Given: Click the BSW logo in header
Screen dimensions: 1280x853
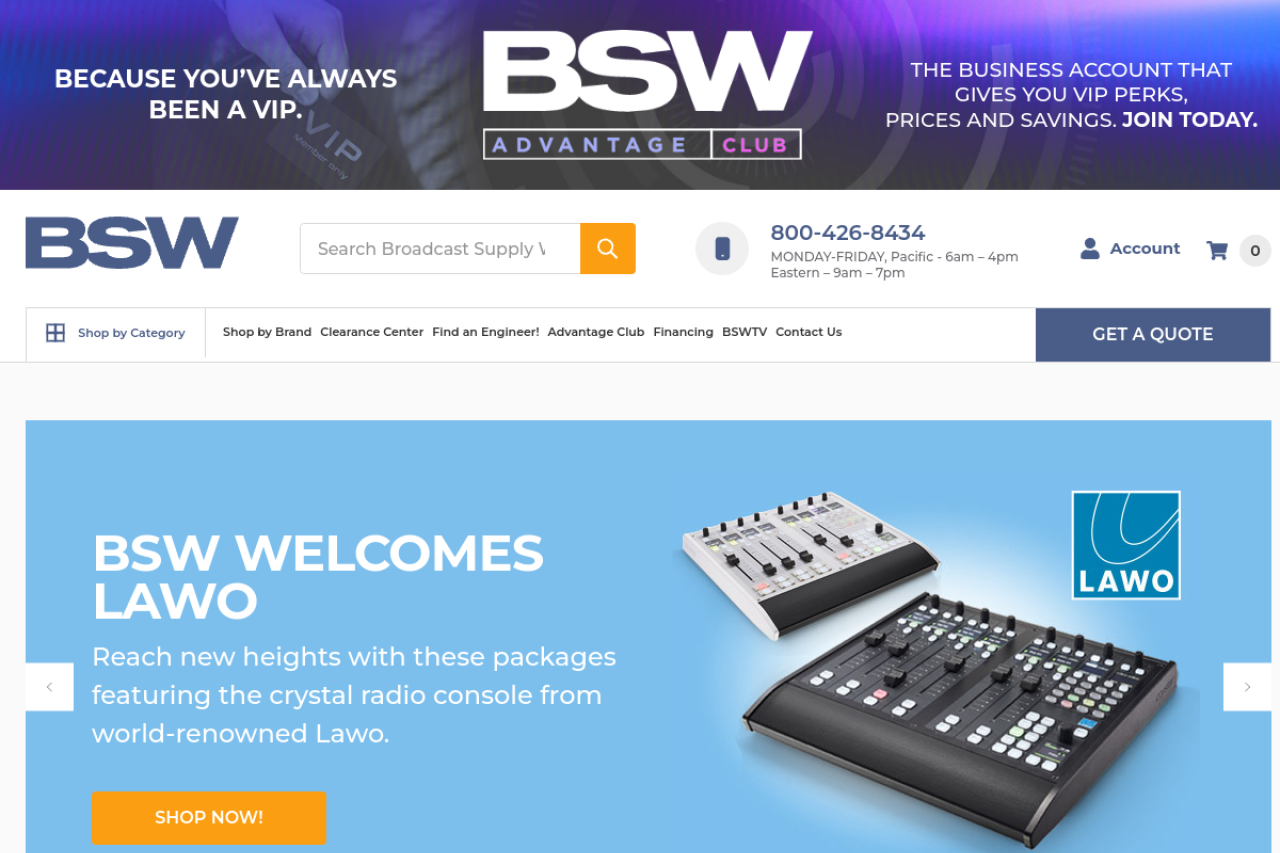Looking at the screenshot, I should (132, 243).
